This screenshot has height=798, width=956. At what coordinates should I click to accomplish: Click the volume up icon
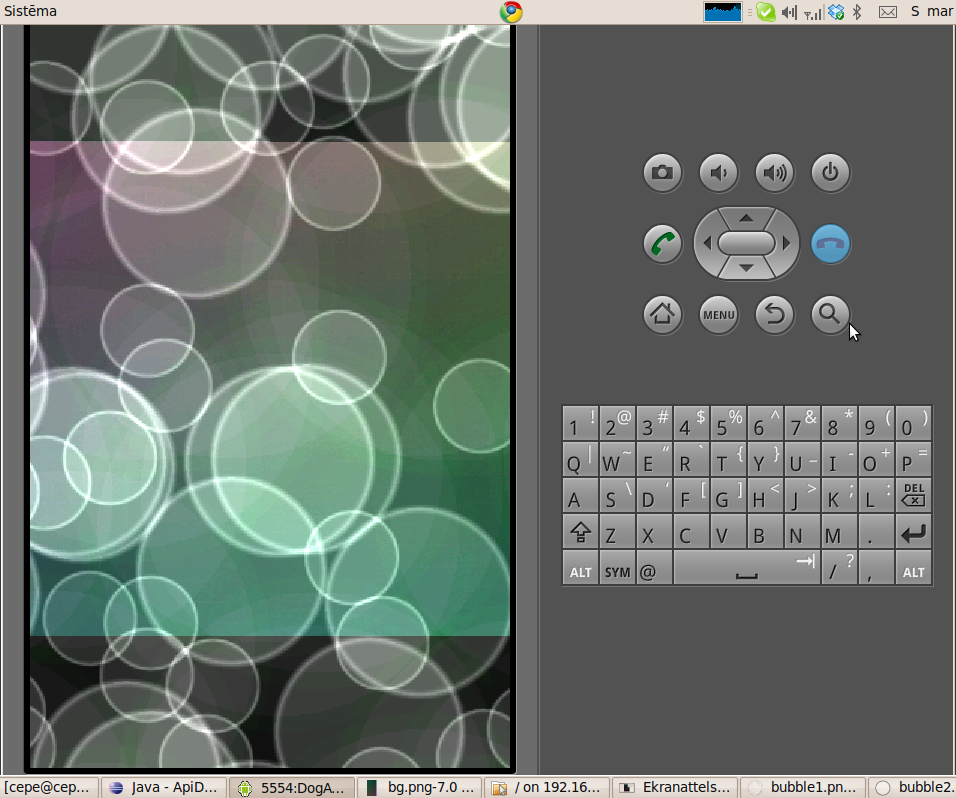pyautogui.click(x=774, y=172)
